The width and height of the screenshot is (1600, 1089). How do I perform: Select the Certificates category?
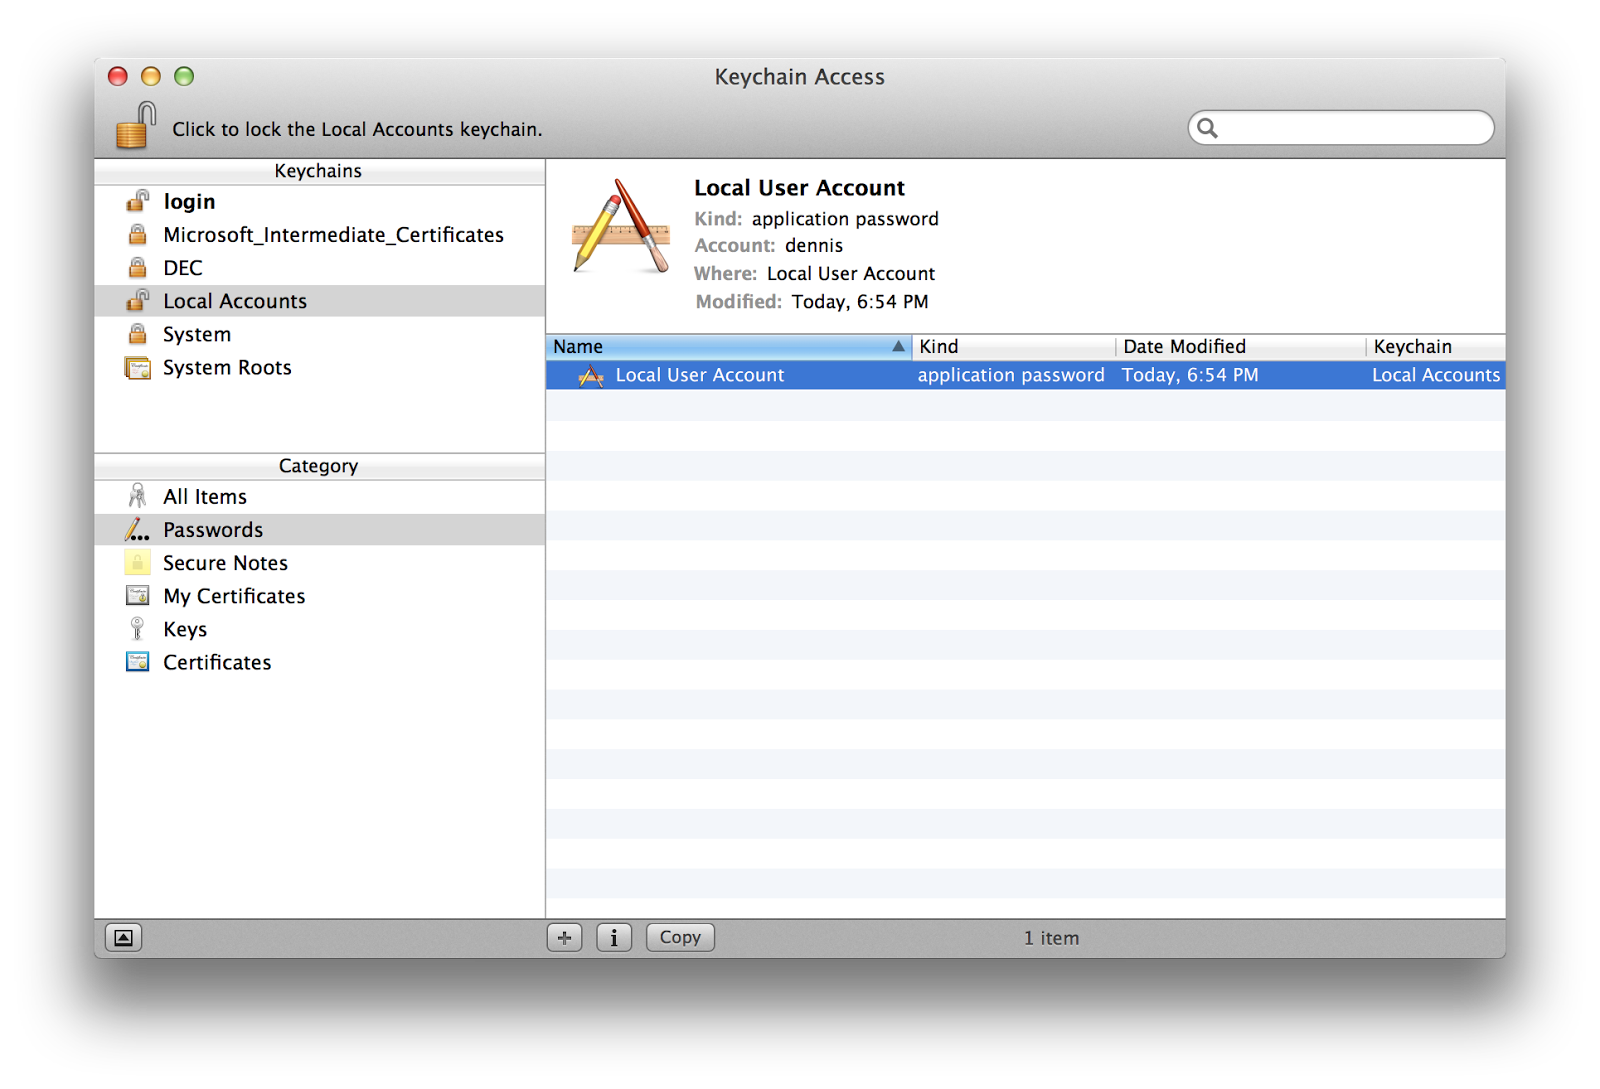click(216, 661)
